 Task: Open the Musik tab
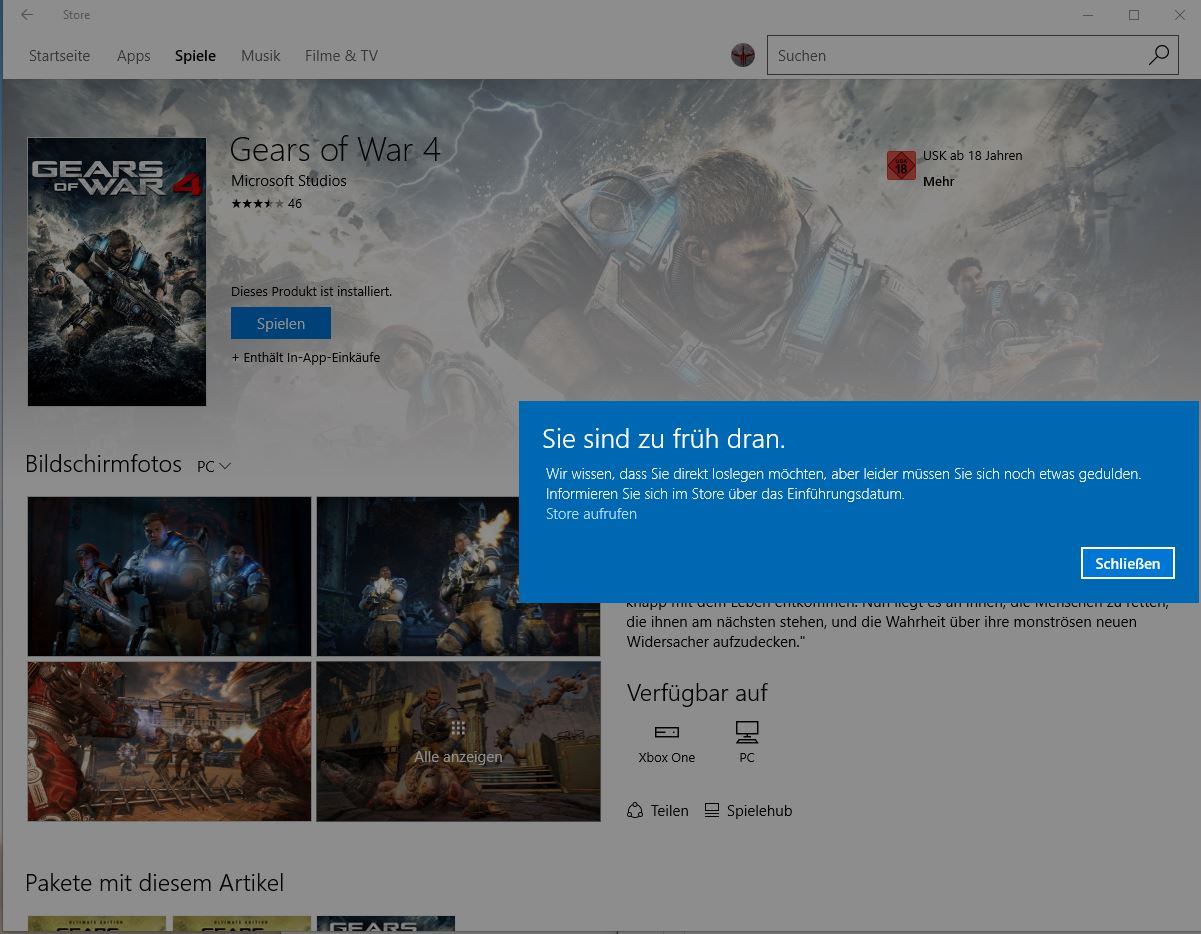click(260, 56)
